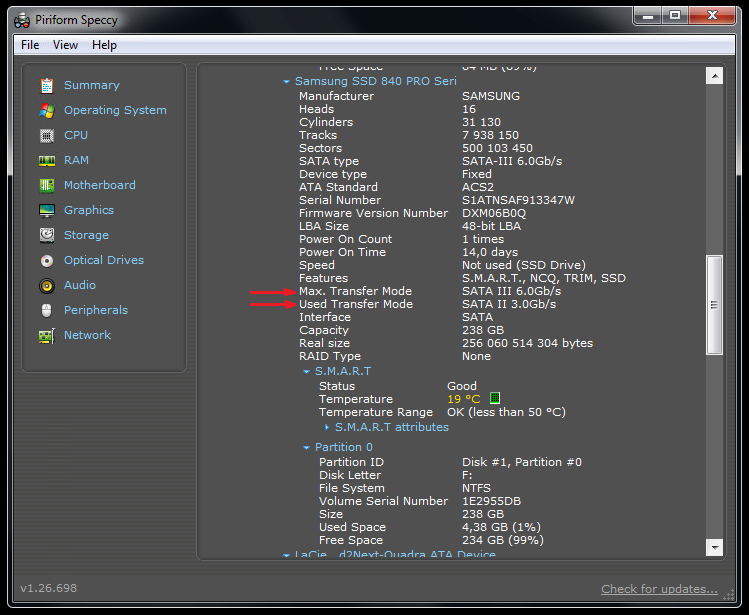Screen dimensions: 749x615
Task: Click the Max. Transfer Mode label
Action: (355, 291)
